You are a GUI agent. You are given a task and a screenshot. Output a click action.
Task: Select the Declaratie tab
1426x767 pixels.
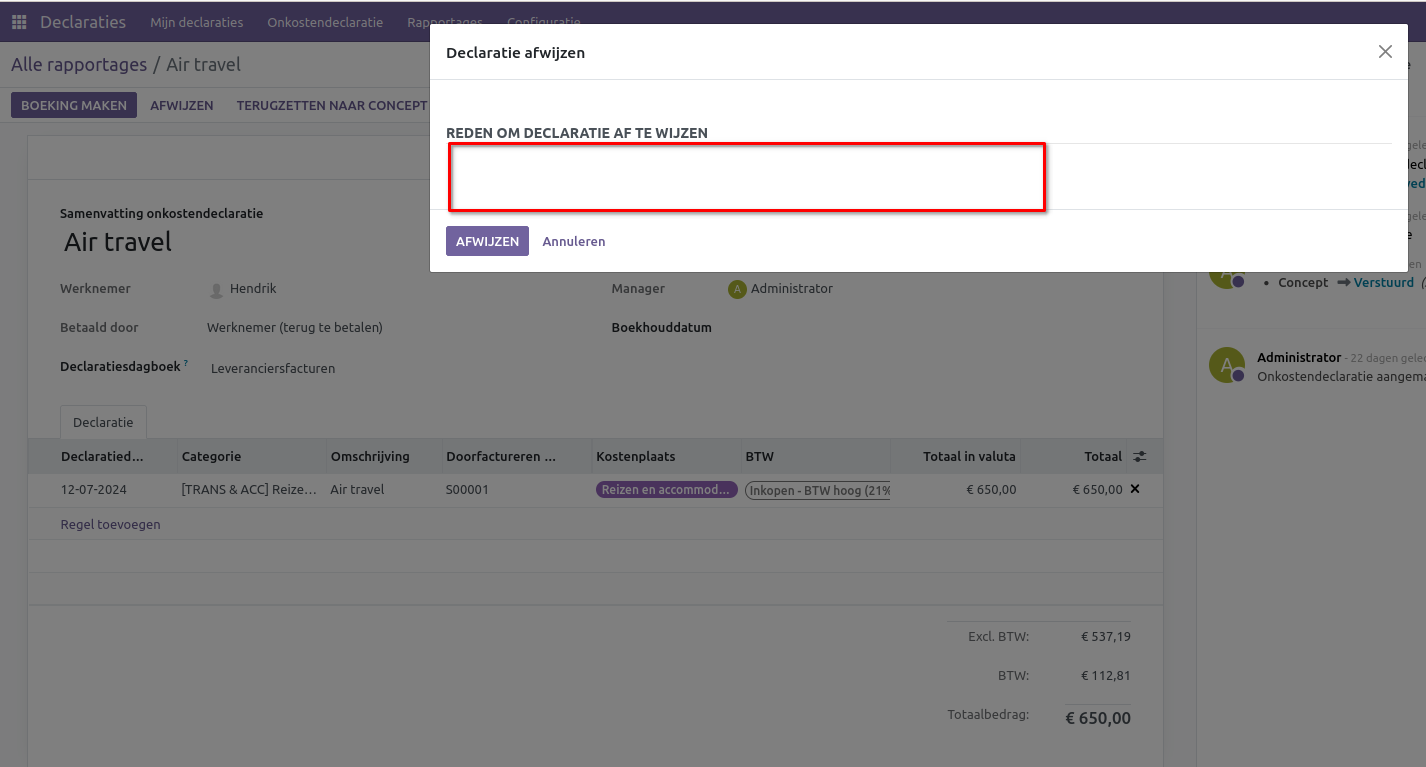click(x=103, y=423)
